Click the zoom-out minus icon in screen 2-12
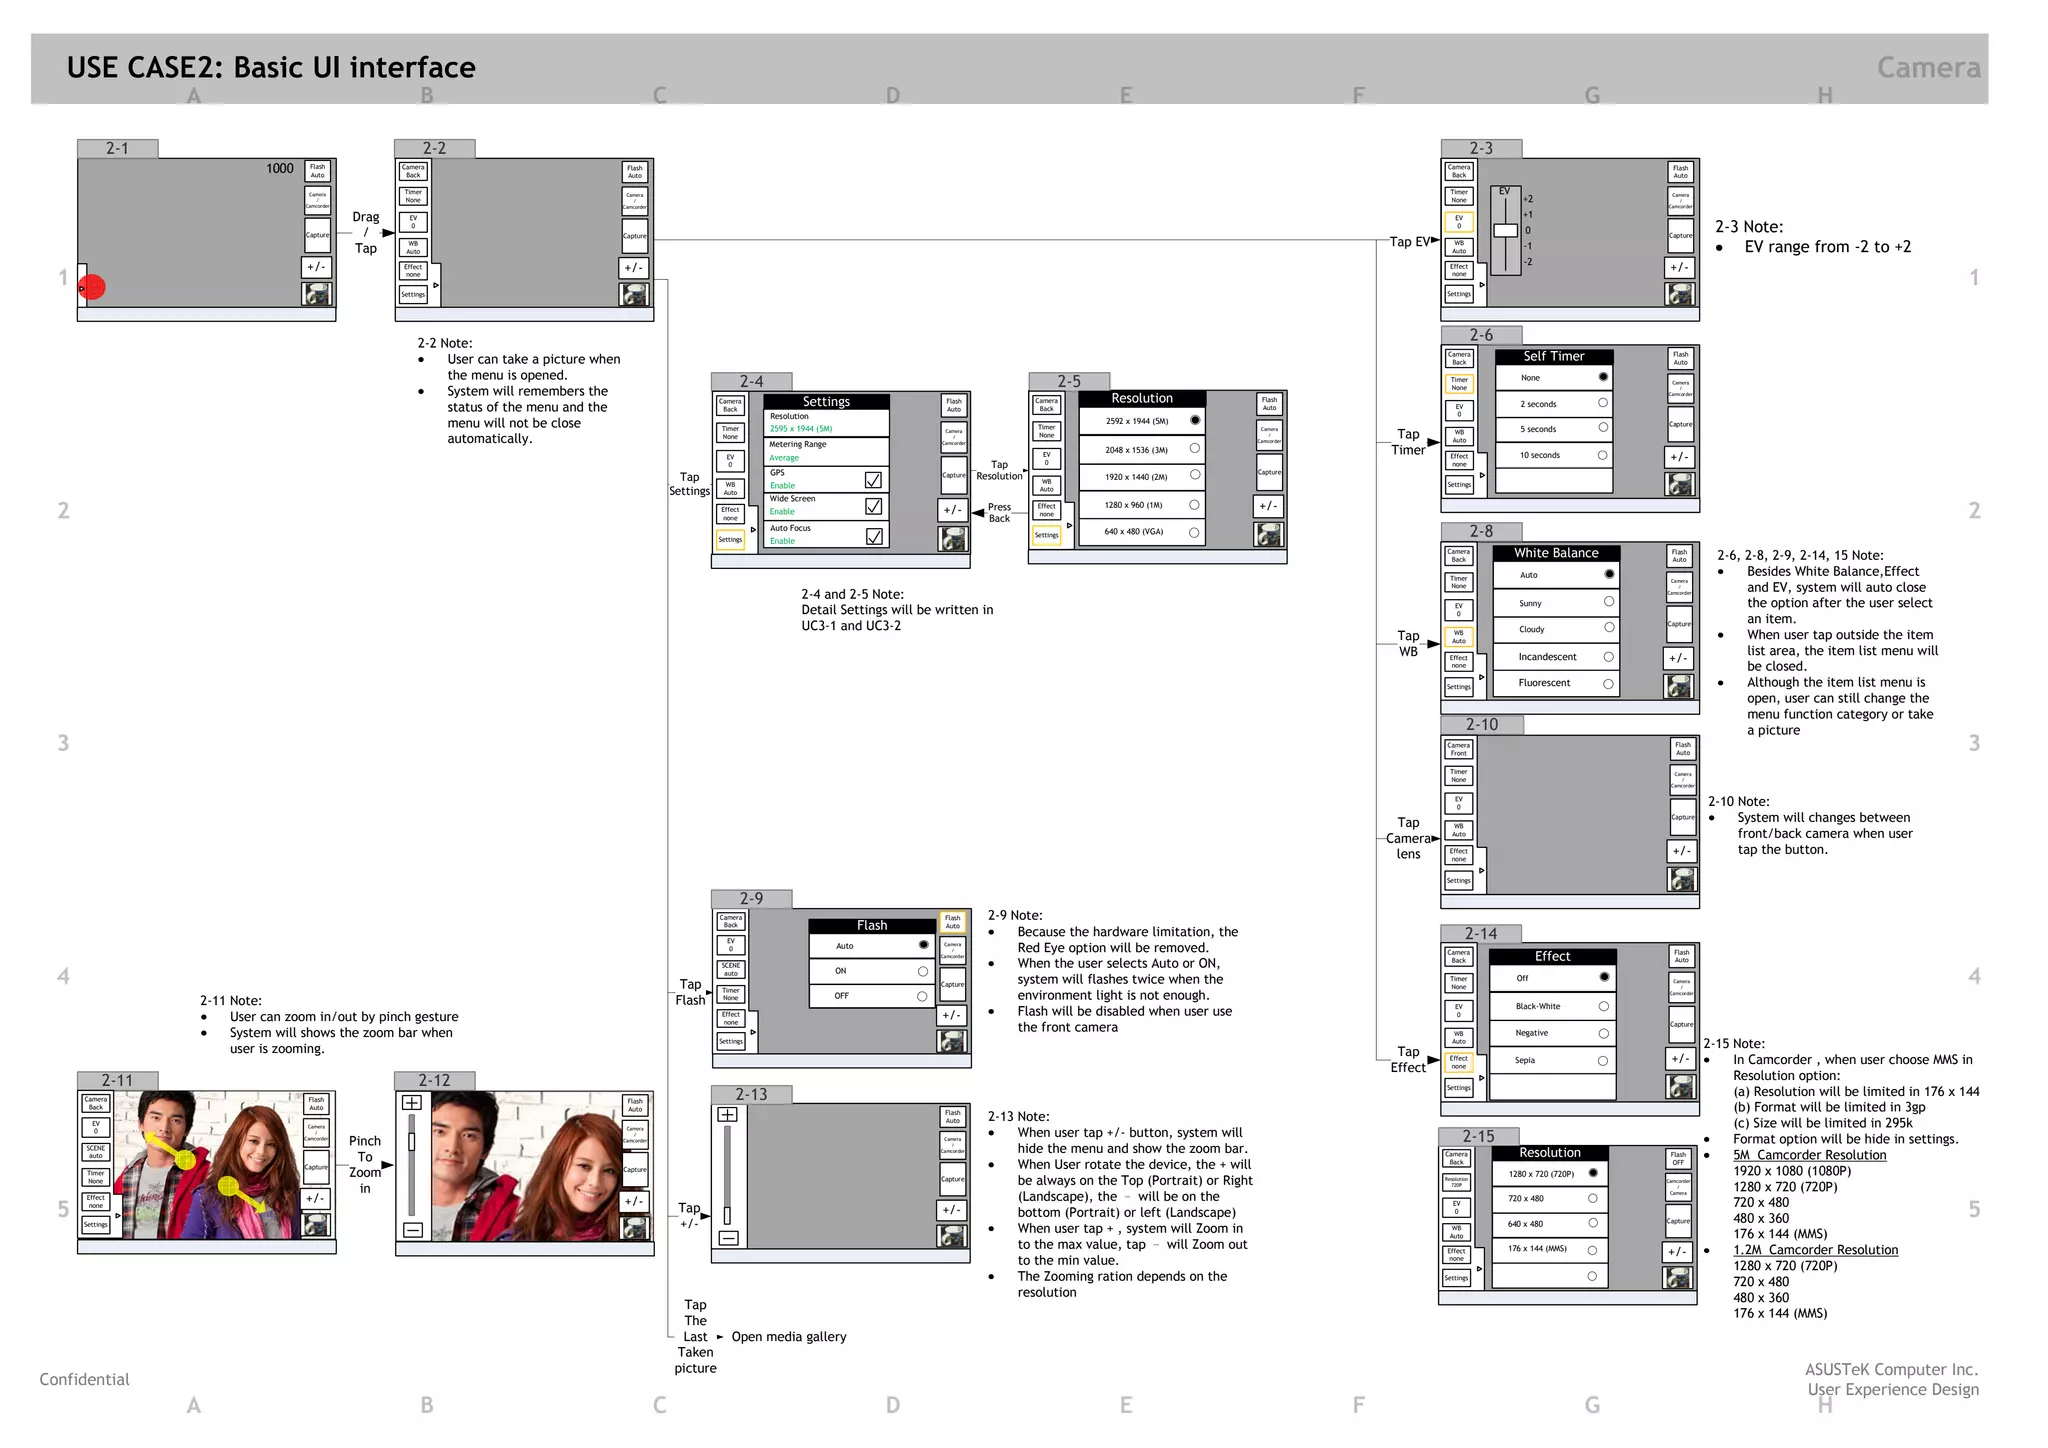The image size is (2048, 1448). point(412,1231)
